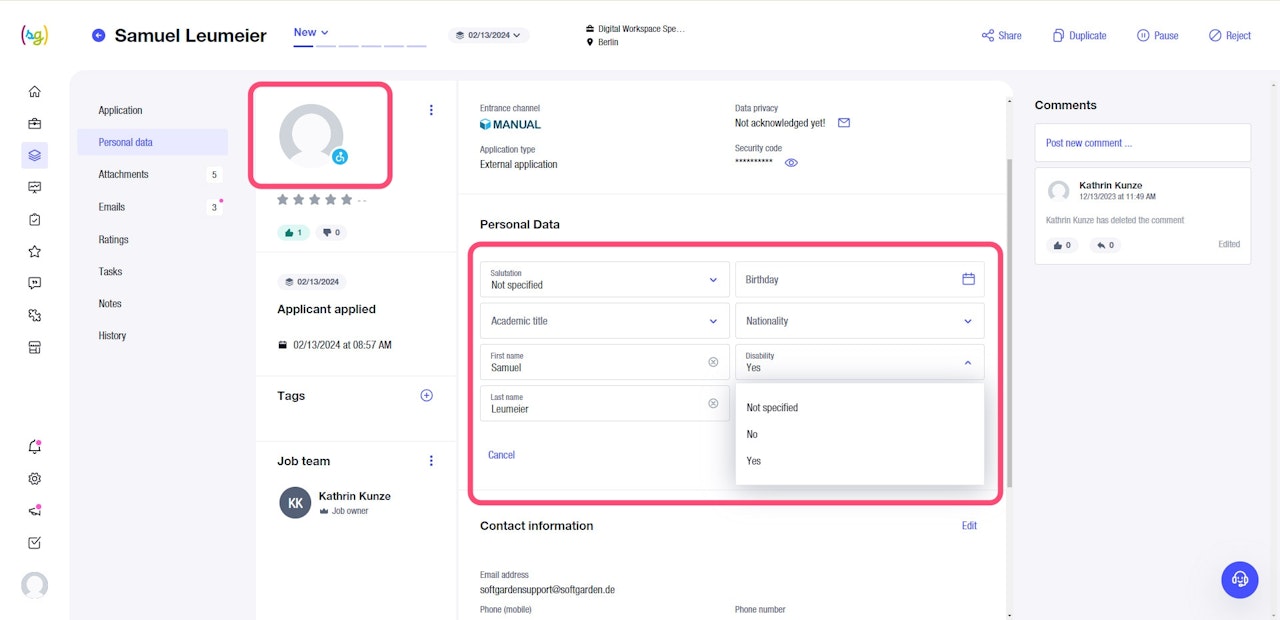The image size is (1280, 620).
Task: Click the plus icon to add tags
Action: (x=426, y=396)
